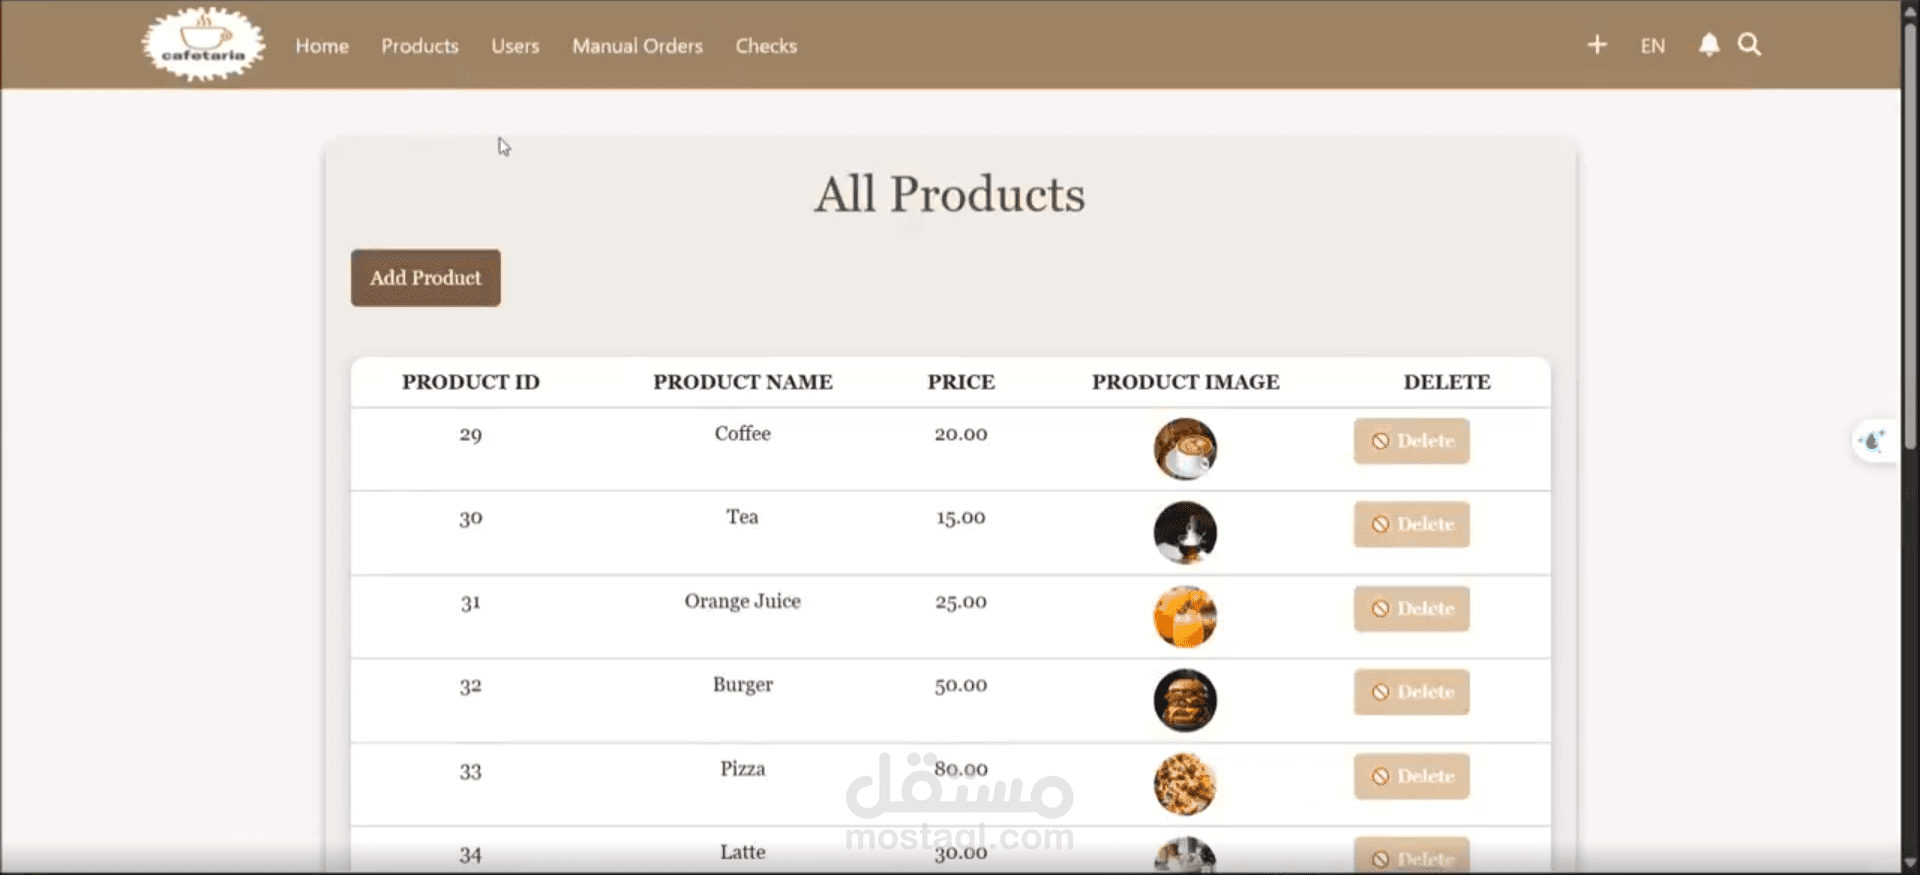Click the Latte name cell
Screen dimensions: 1920x875
[x=743, y=853]
